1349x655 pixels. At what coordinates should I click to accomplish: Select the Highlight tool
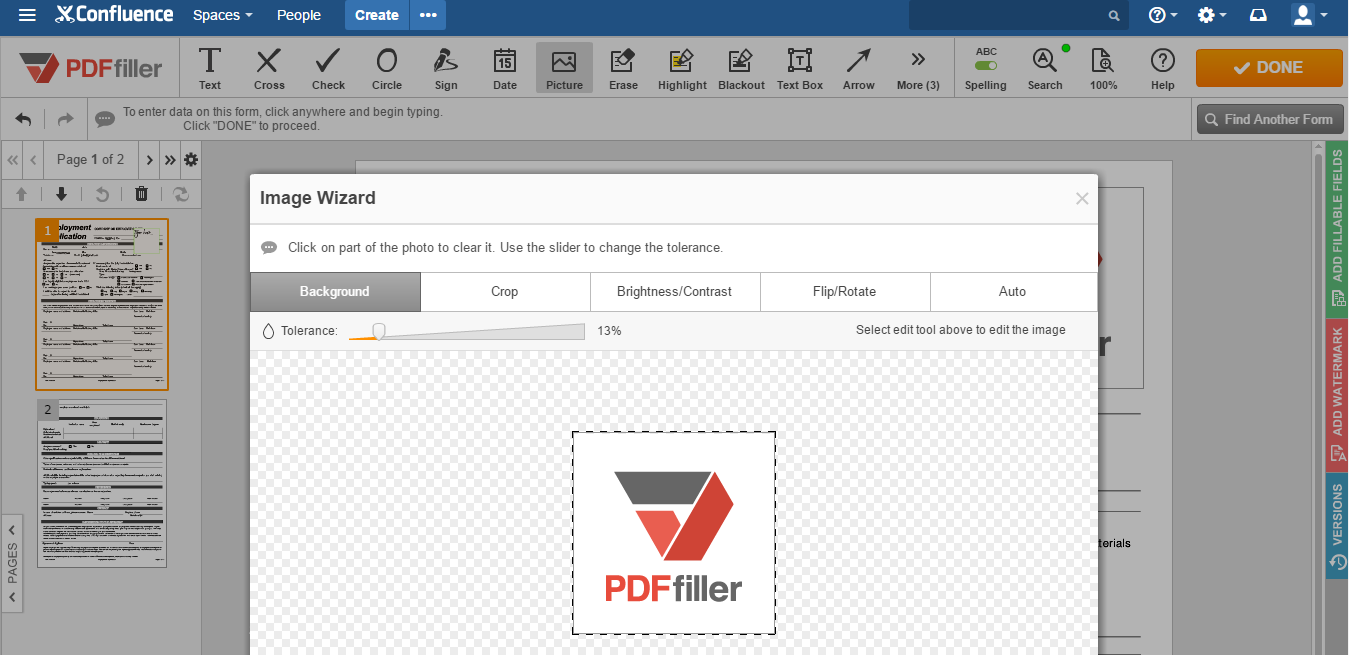[682, 68]
